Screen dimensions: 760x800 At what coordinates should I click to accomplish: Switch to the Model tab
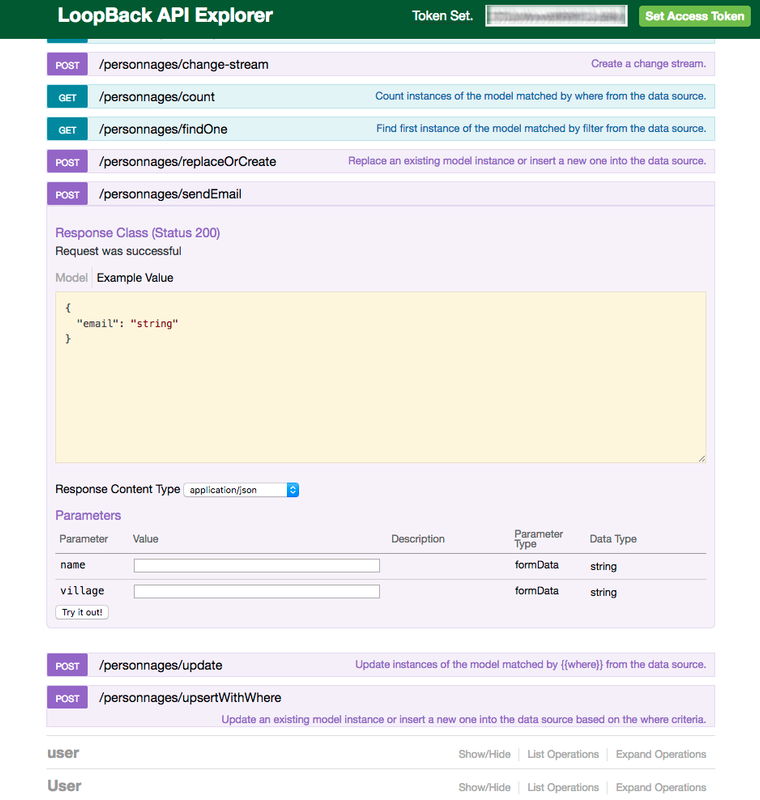(x=71, y=278)
